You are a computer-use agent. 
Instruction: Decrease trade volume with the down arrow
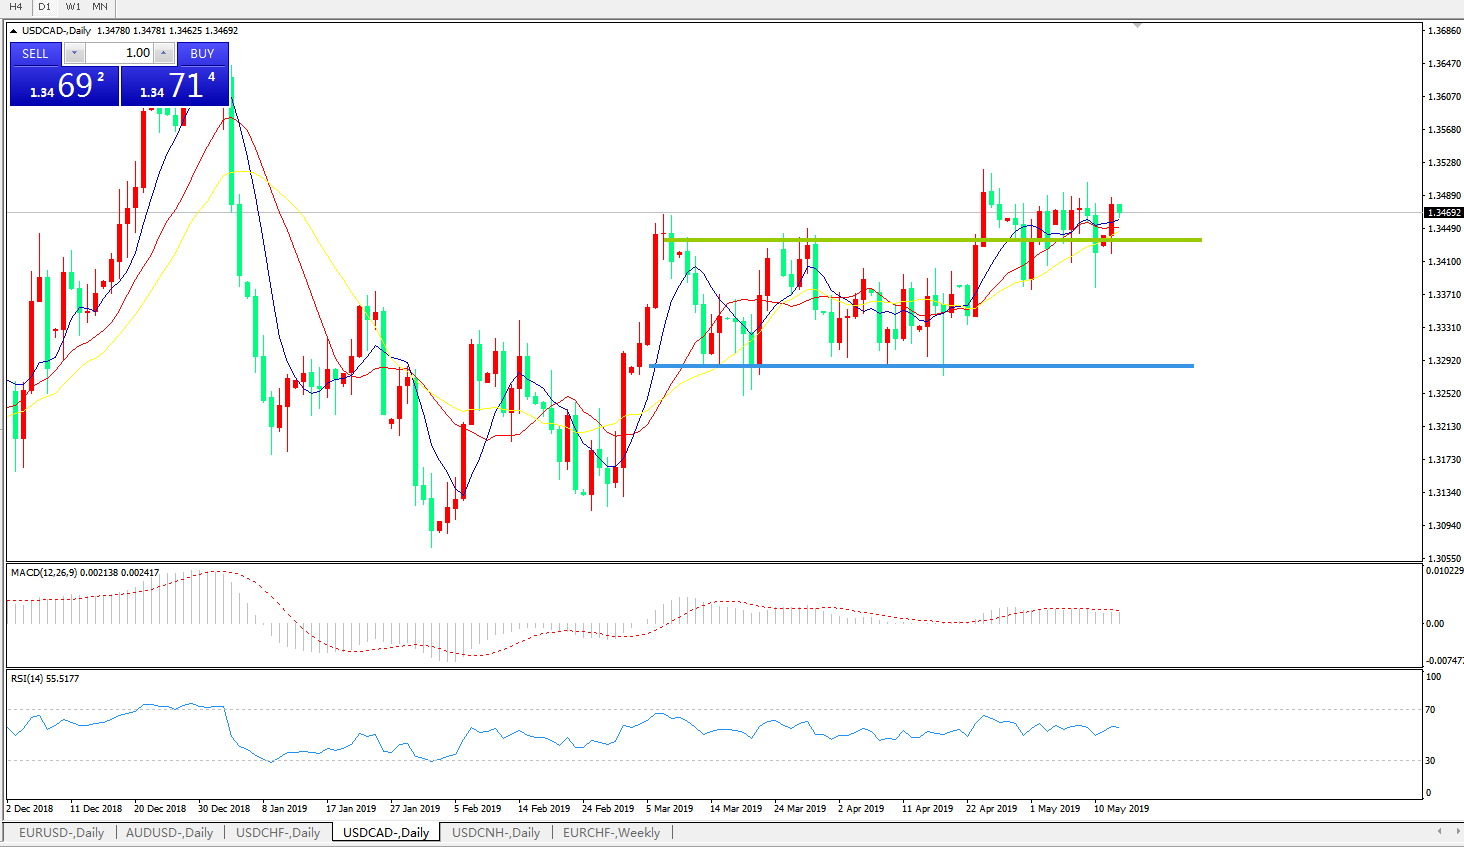coord(74,53)
